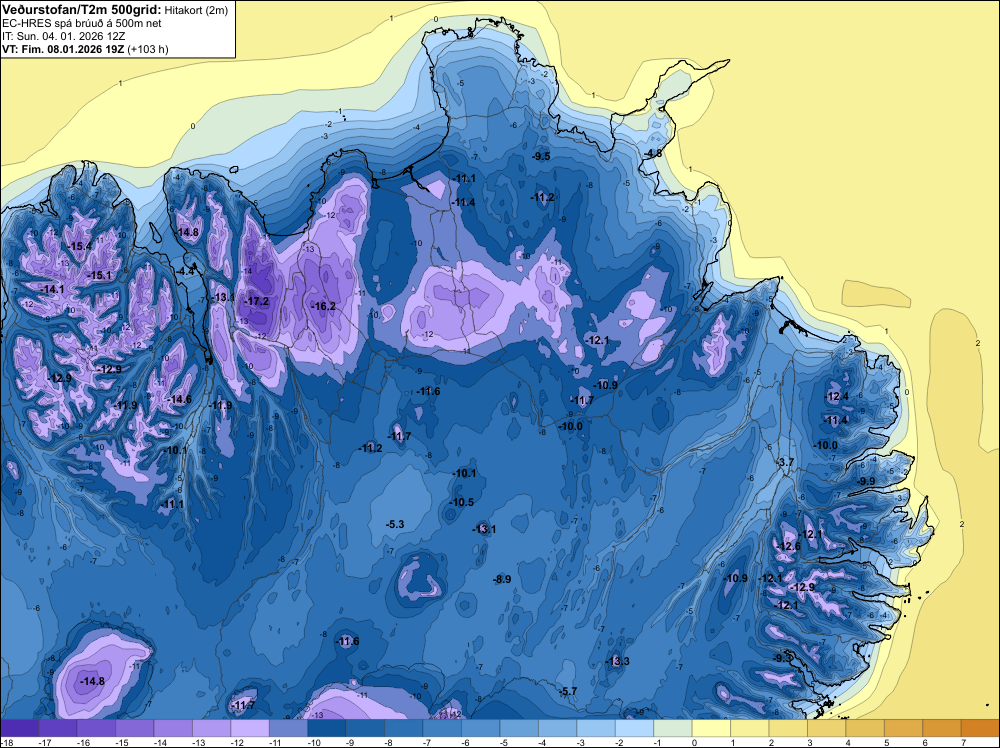Click the forecast lead "(+103 h)" text
Screen dimensions: 1000x748
tap(148, 49)
